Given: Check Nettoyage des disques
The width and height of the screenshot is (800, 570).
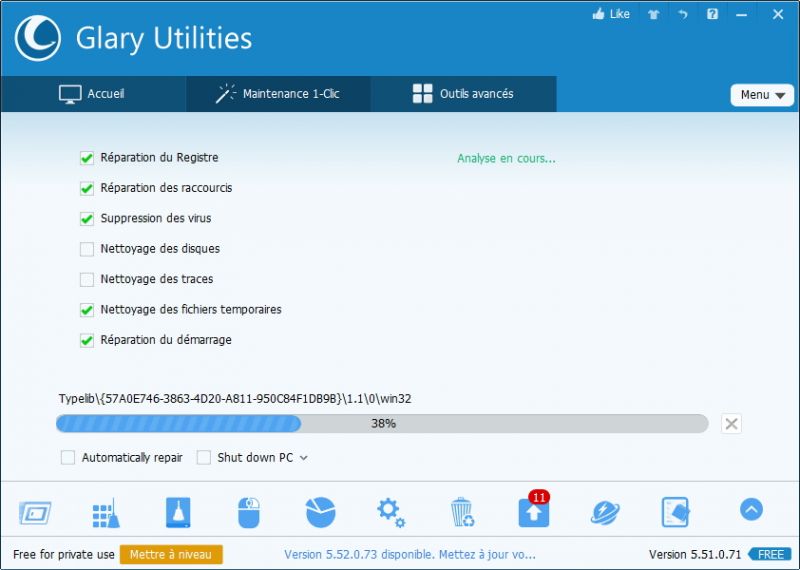Looking at the screenshot, I should coord(87,249).
